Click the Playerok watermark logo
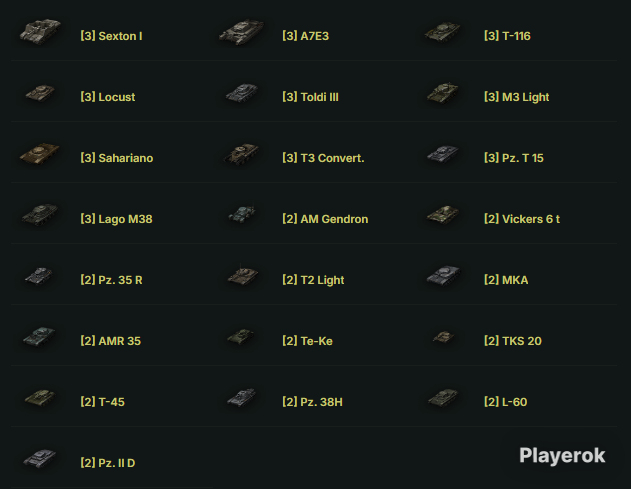631x489 pixels. [562, 456]
